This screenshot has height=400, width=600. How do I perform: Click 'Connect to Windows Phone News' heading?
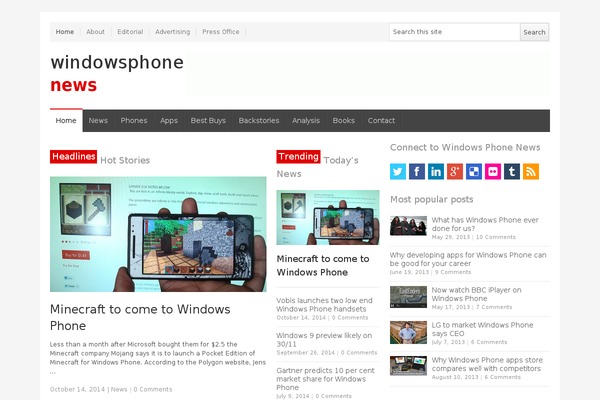(465, 147)
